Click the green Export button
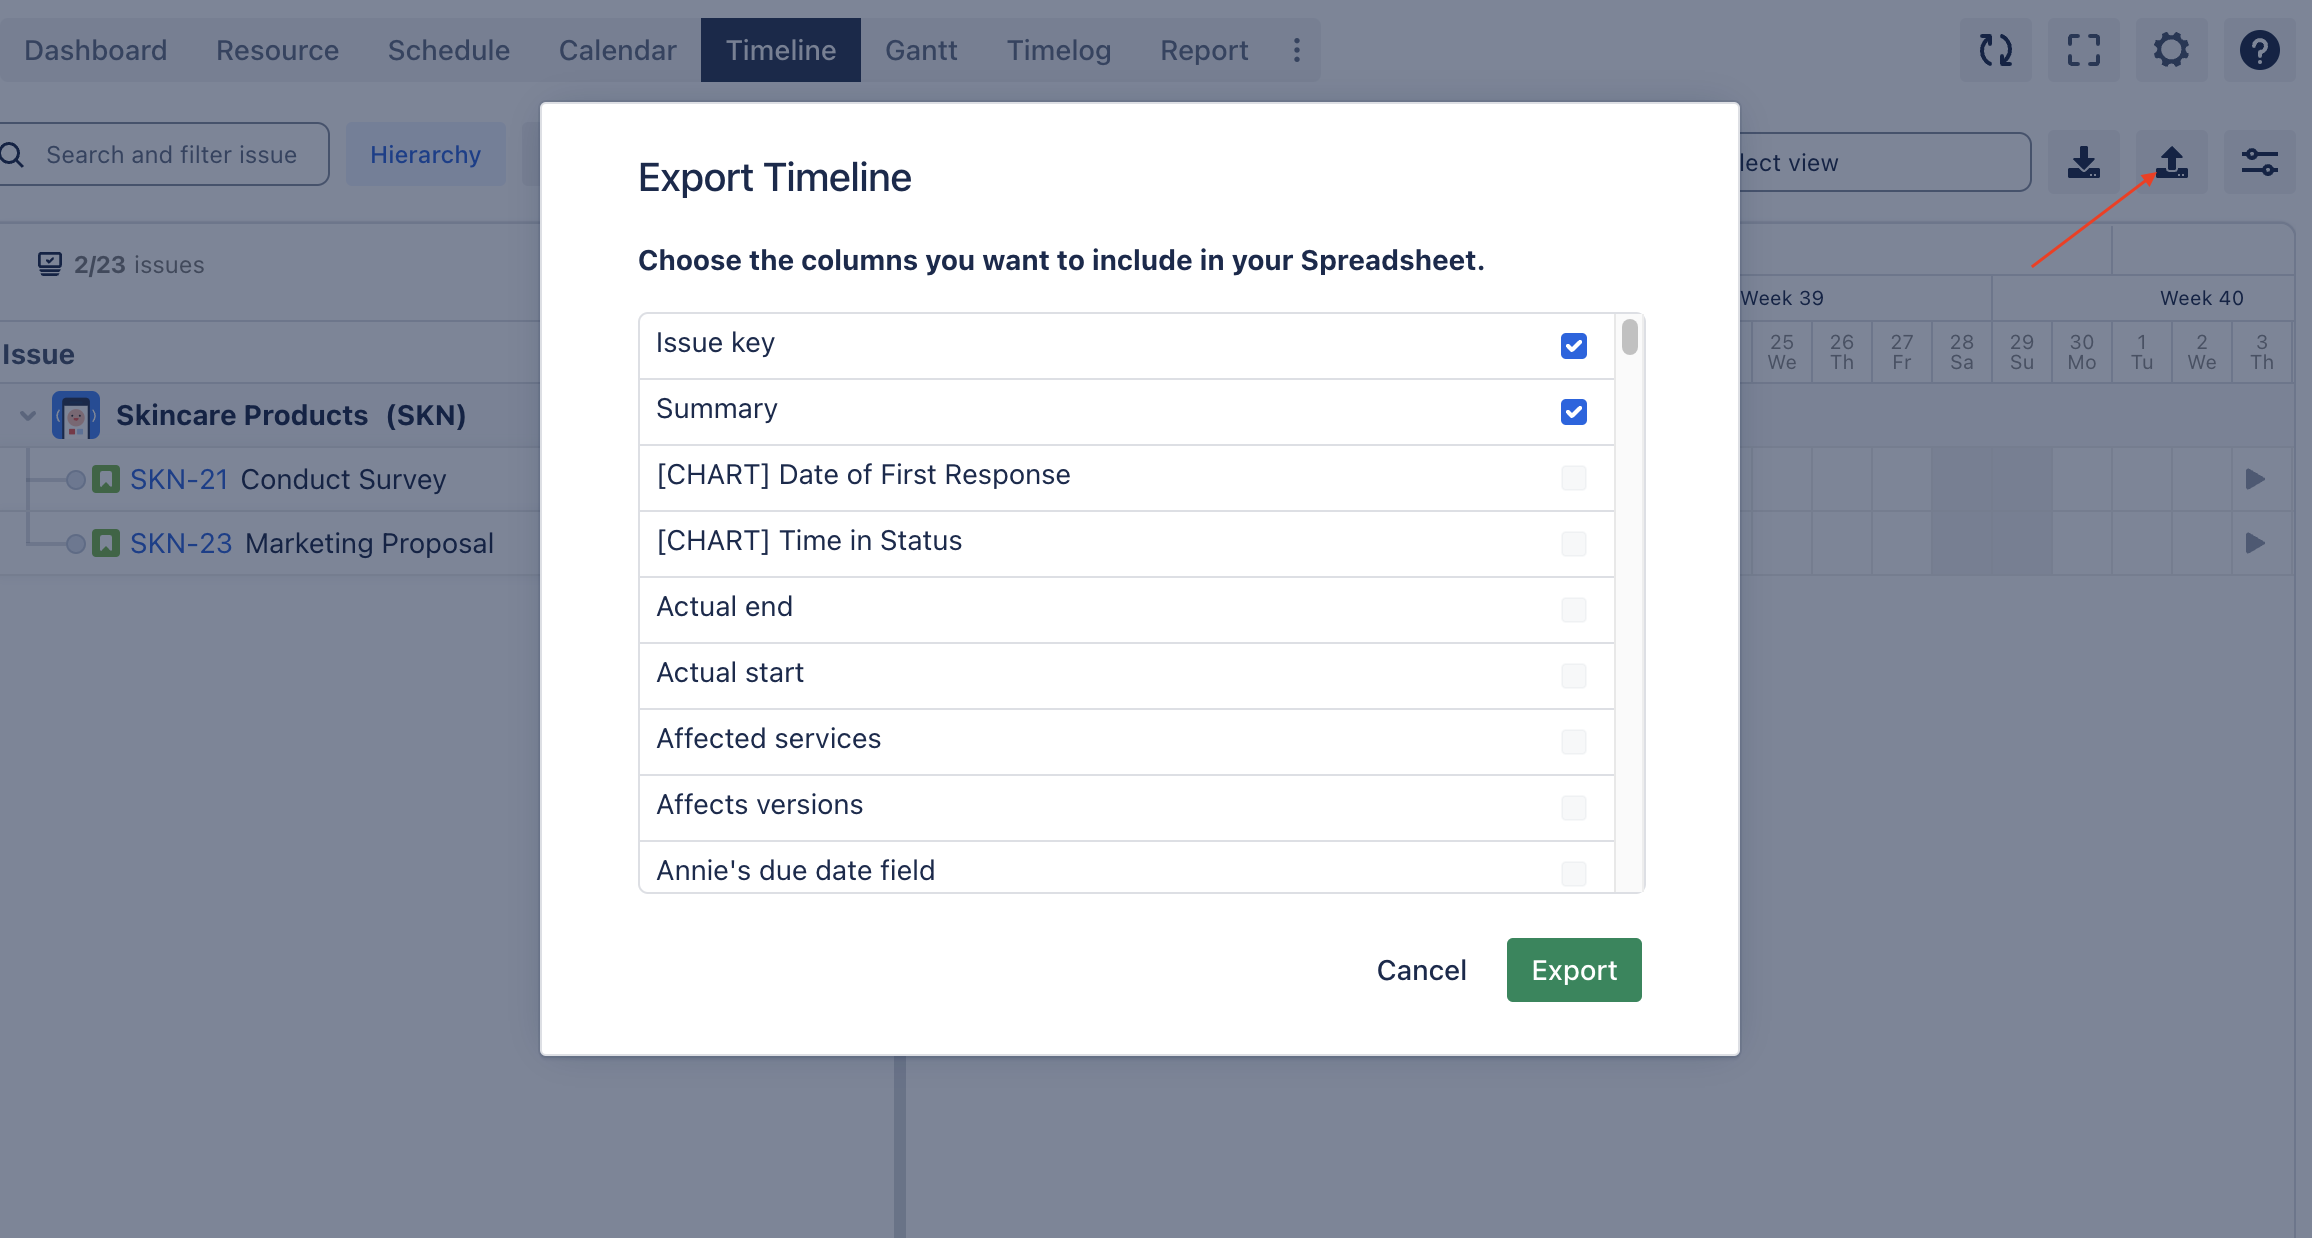Viewport: 2312px width, 1238px height. pyautogui.click(x=1574, y=970)
